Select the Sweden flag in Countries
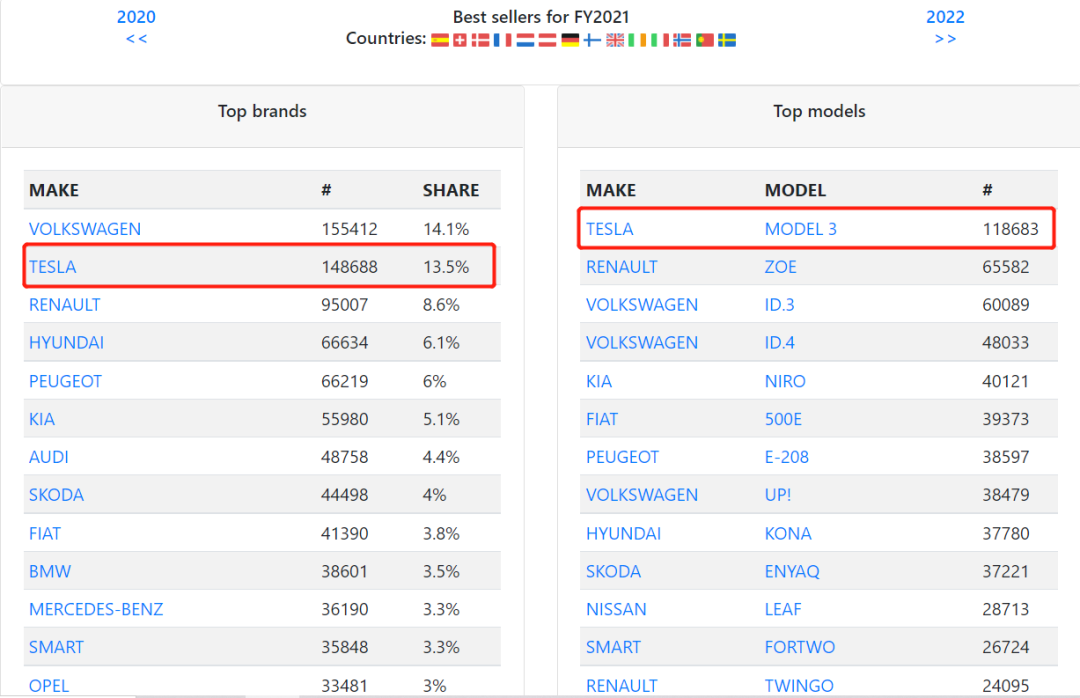The height and width of the screenshot is (698, 1080). tap(727, 40)
